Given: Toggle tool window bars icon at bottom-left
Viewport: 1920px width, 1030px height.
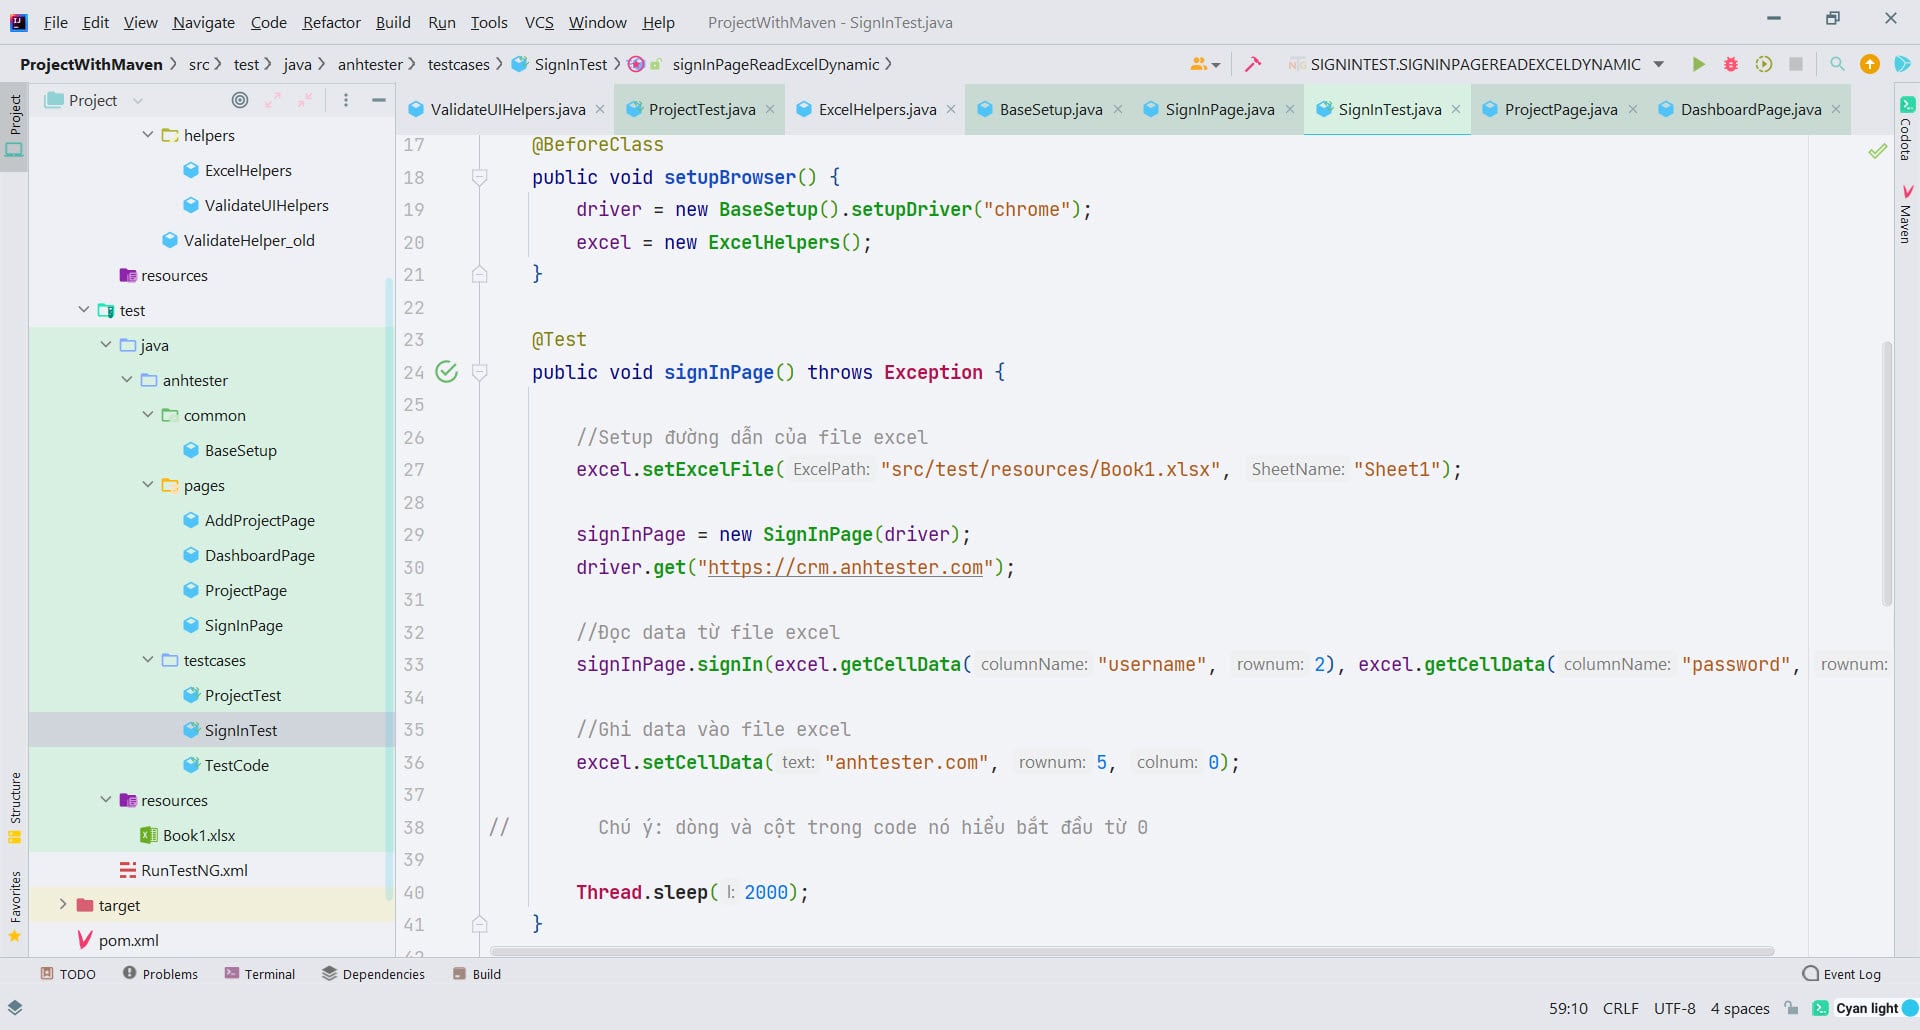Looking at the screenshot, I should (x=15, y=1008).
